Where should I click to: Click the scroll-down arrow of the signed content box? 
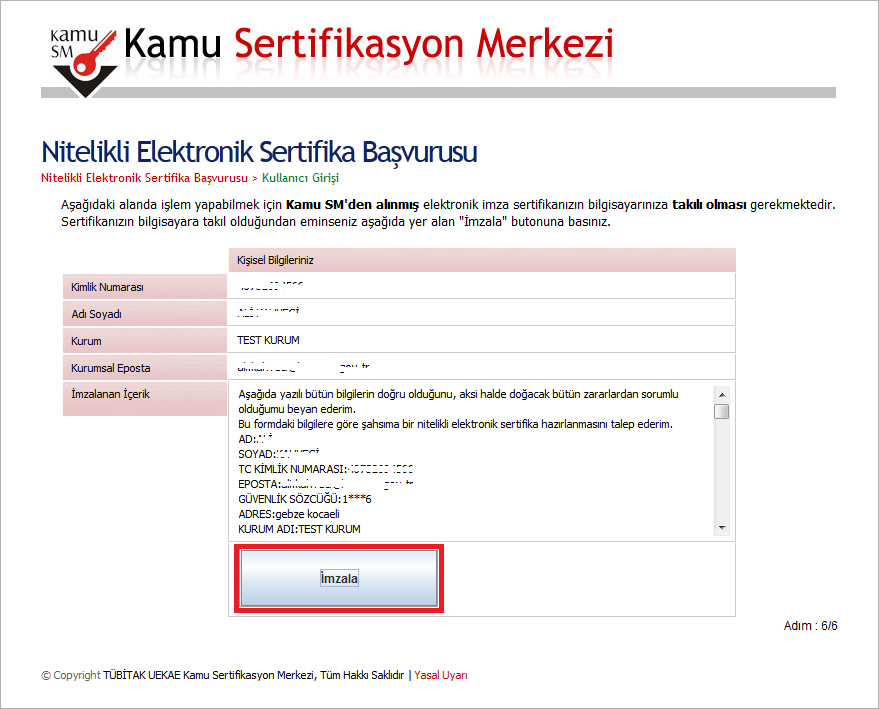click(x=722, y=528)
